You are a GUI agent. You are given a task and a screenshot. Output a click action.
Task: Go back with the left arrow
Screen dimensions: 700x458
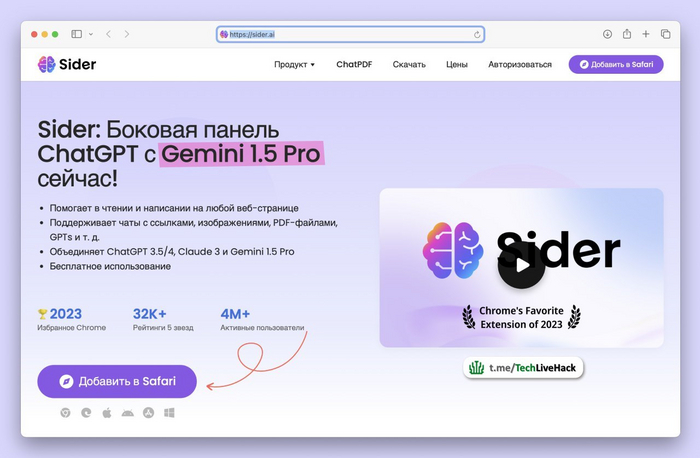(x=108, y=34)
